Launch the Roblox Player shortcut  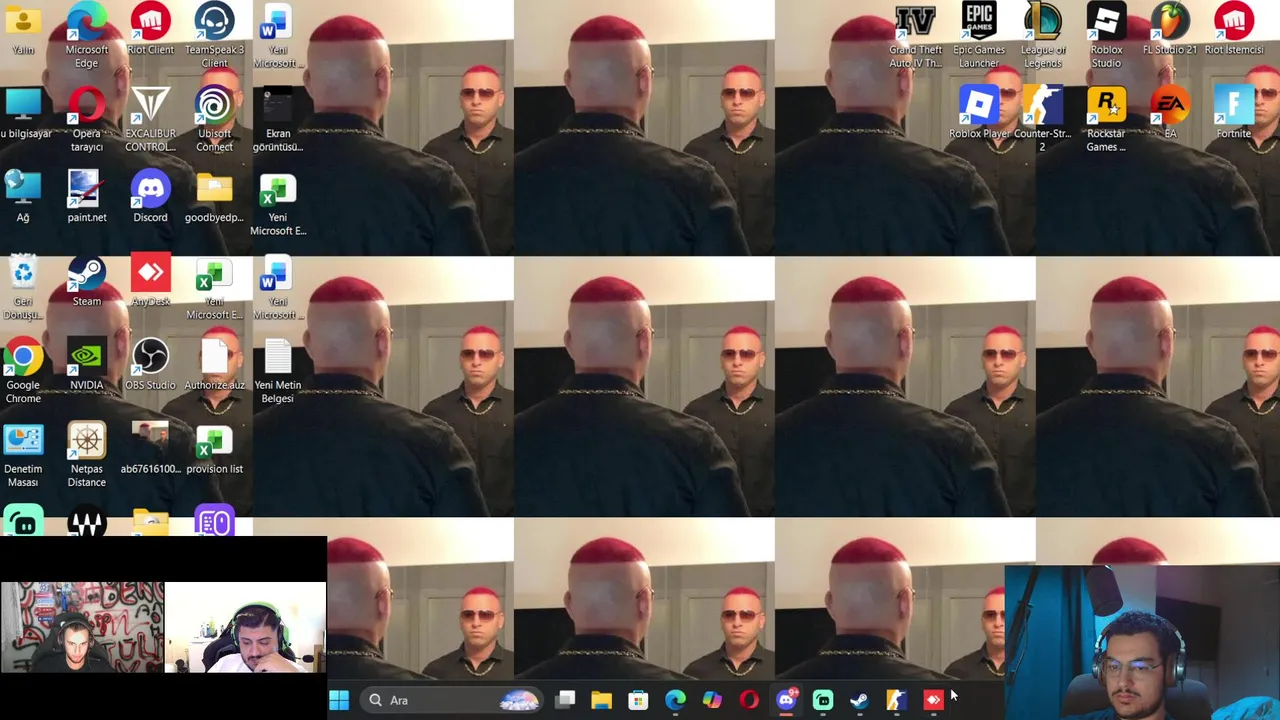pos(979,113)
